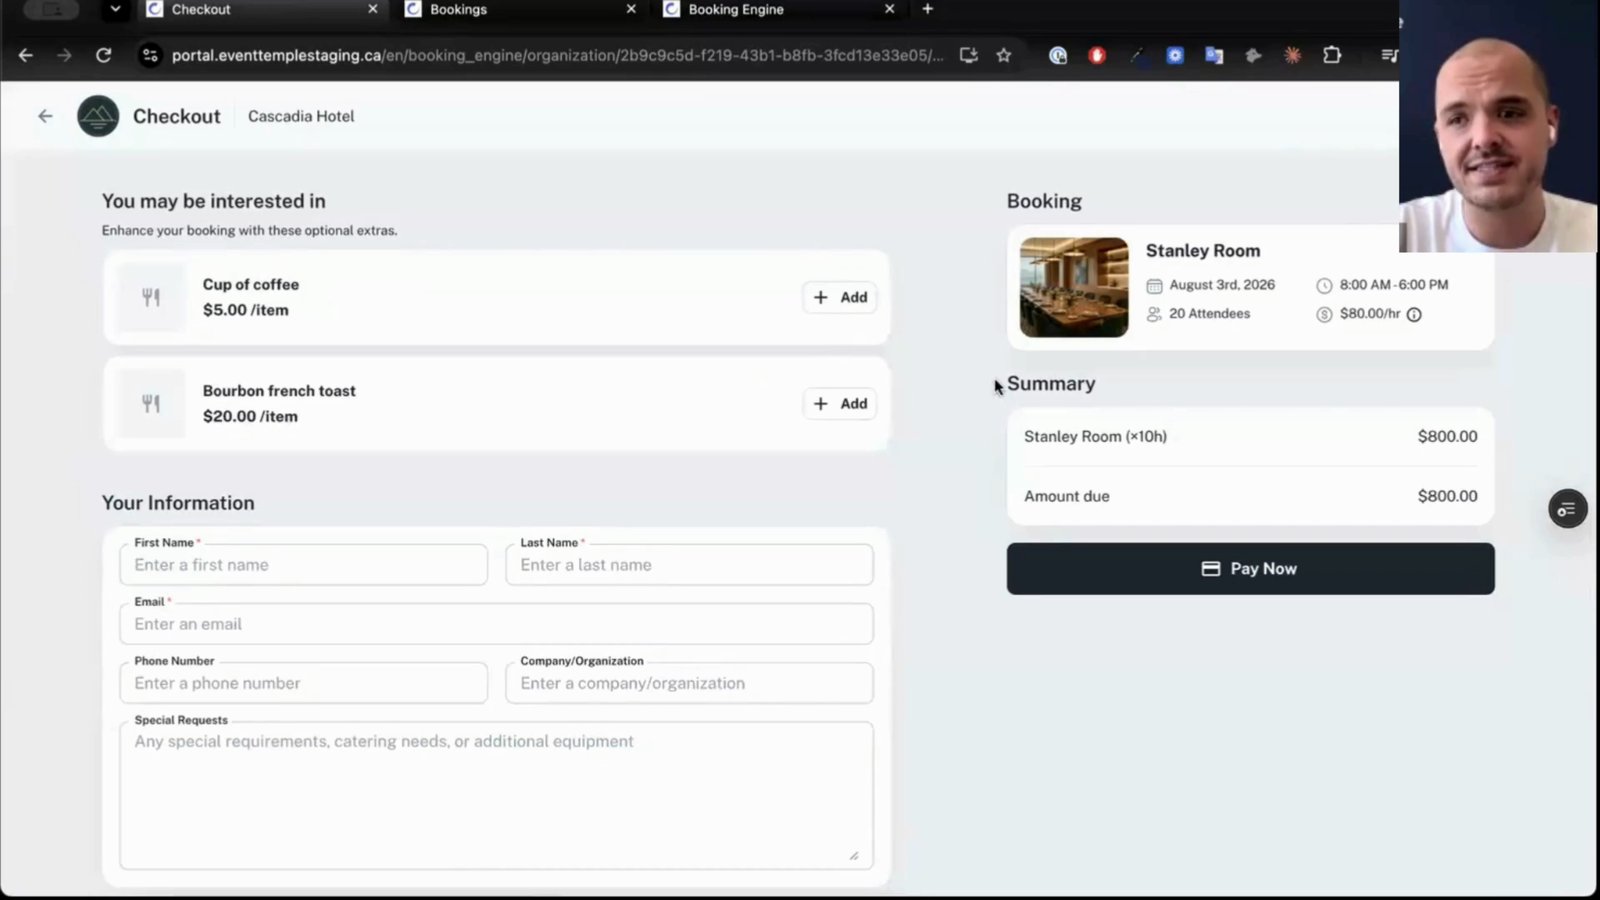1600x900 pixels.
Task: Reload the current page
Action: click(103, 55)
